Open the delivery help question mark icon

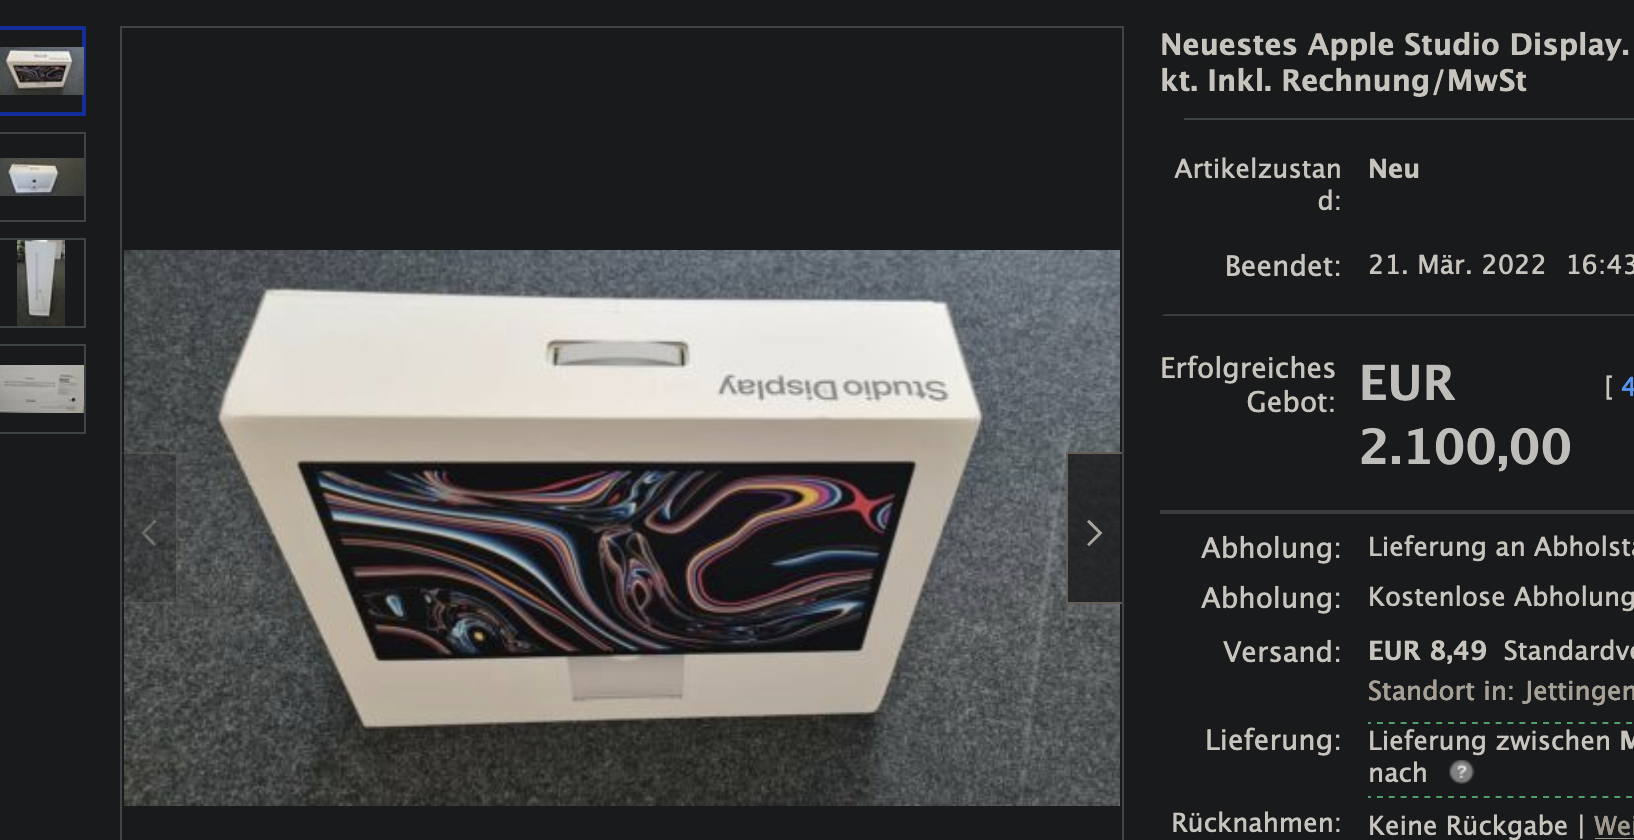pyautogui.click(x=1461, y=772)
